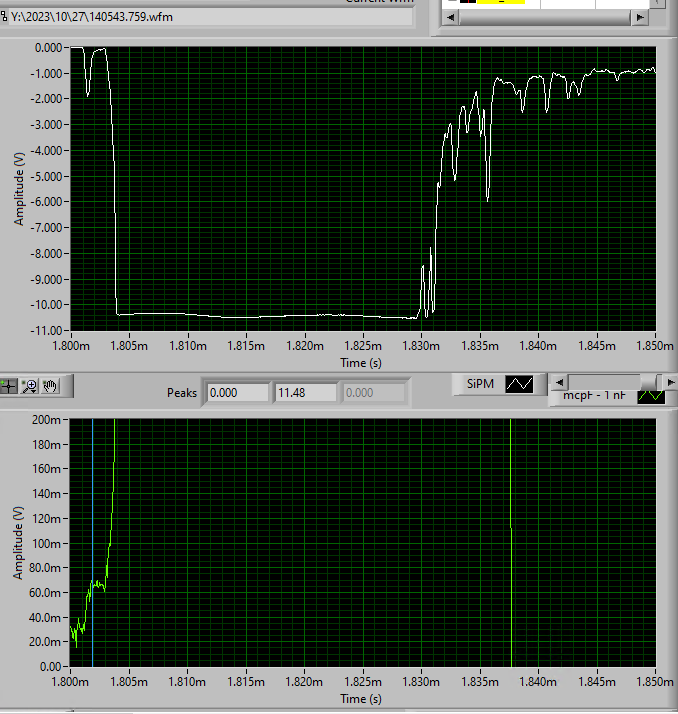The height and width of the screenshot is (714, 678).
Task: Click the SiPM plot legend line icon
Action: pyautogui.click(x=519, y=384)
